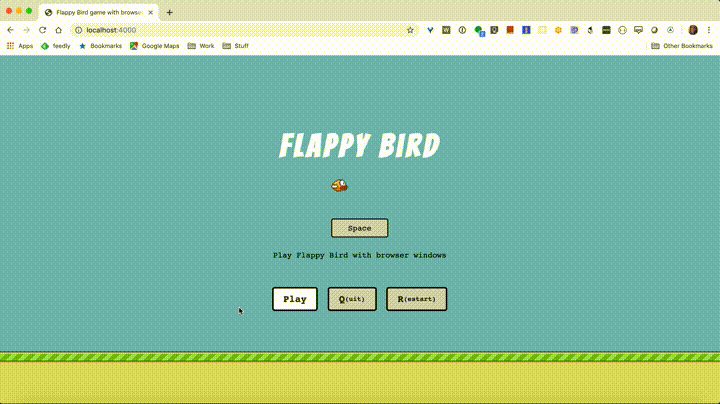
Task: Expand the Other Bookmarks folder
Action: 682,46
